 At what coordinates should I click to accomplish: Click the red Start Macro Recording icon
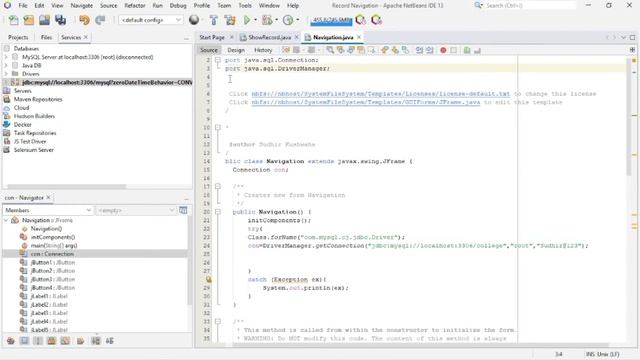pyautogui.click(x=443, y=50)
